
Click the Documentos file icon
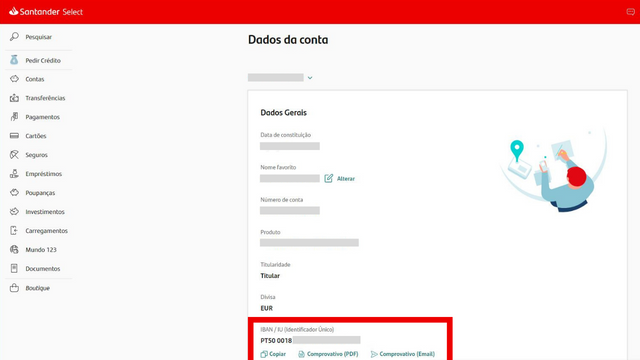click(14, 268)
